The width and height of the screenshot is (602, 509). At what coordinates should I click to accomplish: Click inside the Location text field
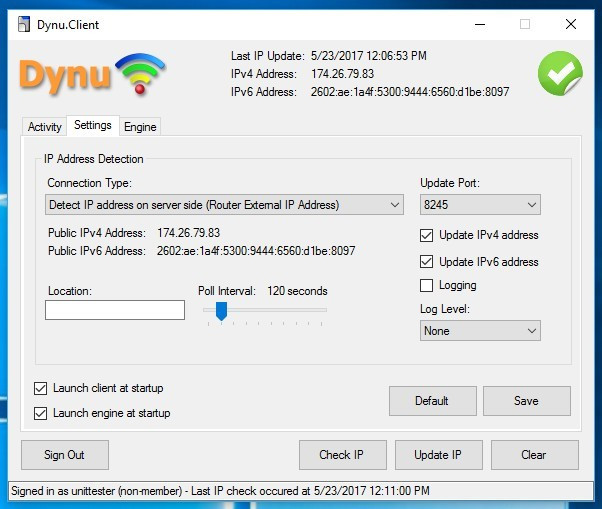click(115, 310)
